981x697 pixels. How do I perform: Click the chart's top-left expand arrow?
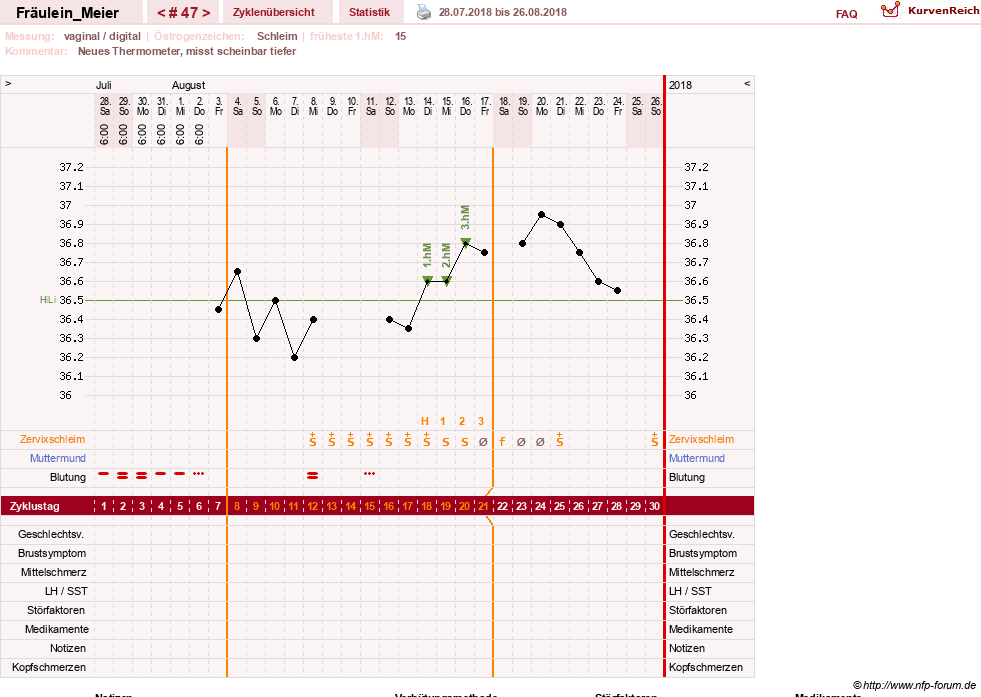(x=8, y=83)
